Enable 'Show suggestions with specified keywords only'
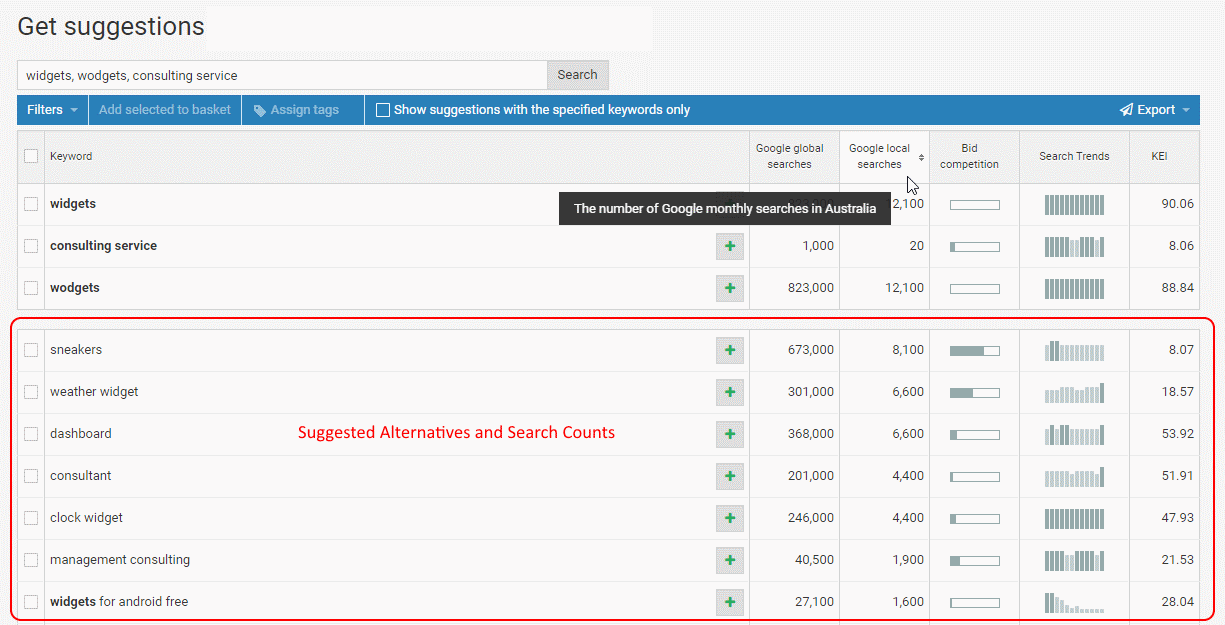Viewport: 1225px width, 625px height. pyautogui.click(x=383, y=110)
